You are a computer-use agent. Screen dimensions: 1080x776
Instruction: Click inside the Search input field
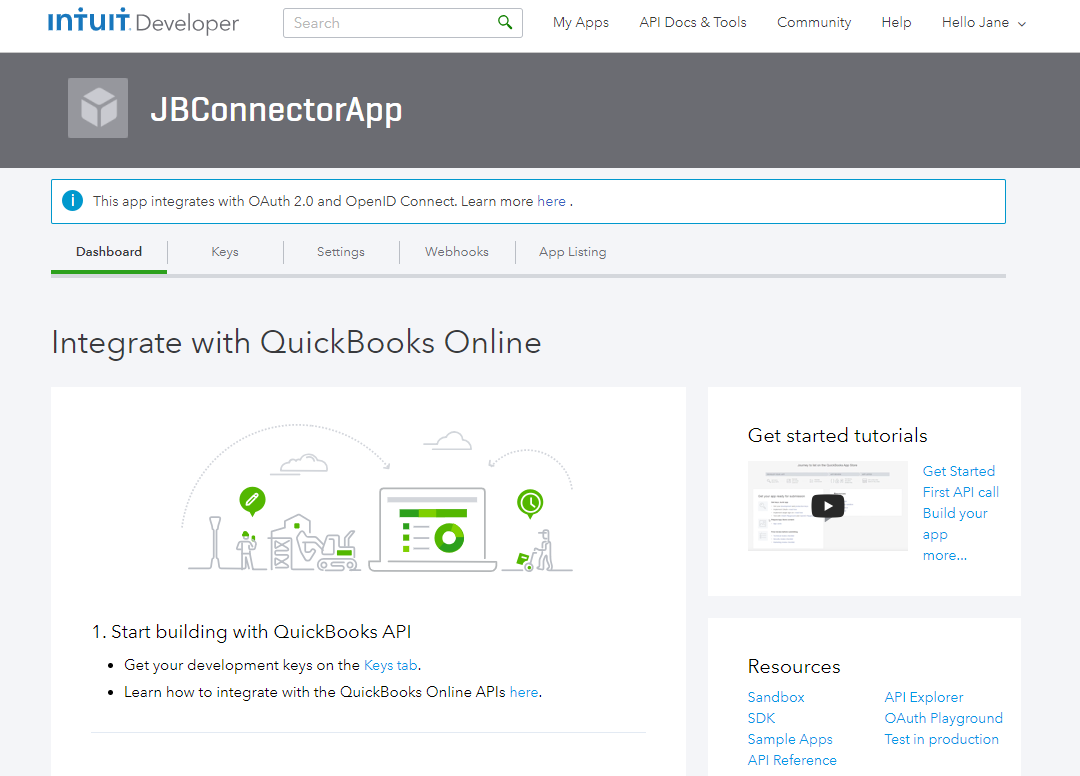tap(390, 23)
